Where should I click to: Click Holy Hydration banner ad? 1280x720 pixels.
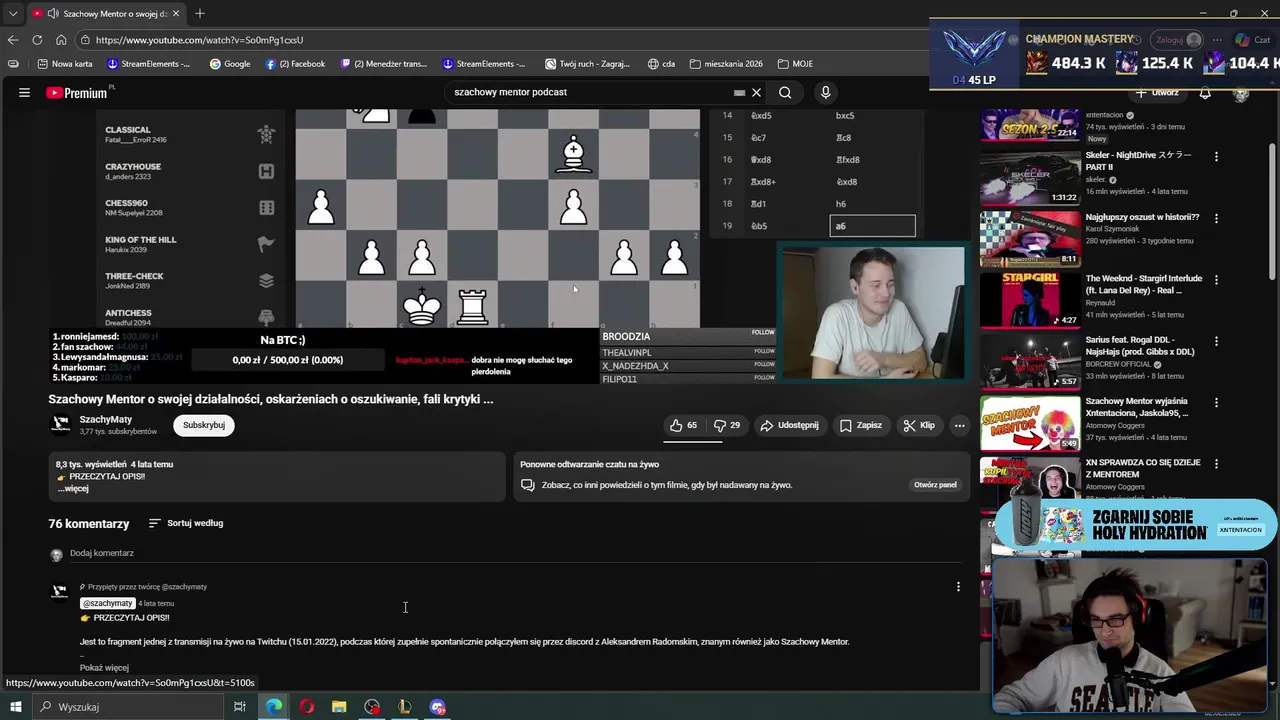pos(1135,524)
